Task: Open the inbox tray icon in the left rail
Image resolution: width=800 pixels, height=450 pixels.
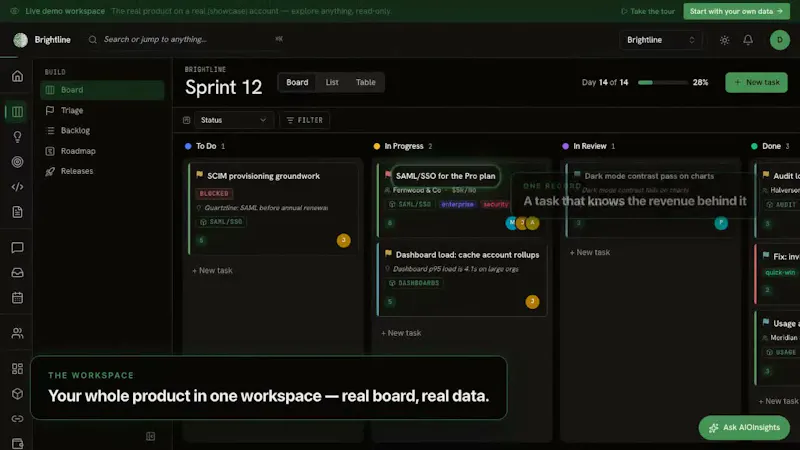Action: (17, 272)
